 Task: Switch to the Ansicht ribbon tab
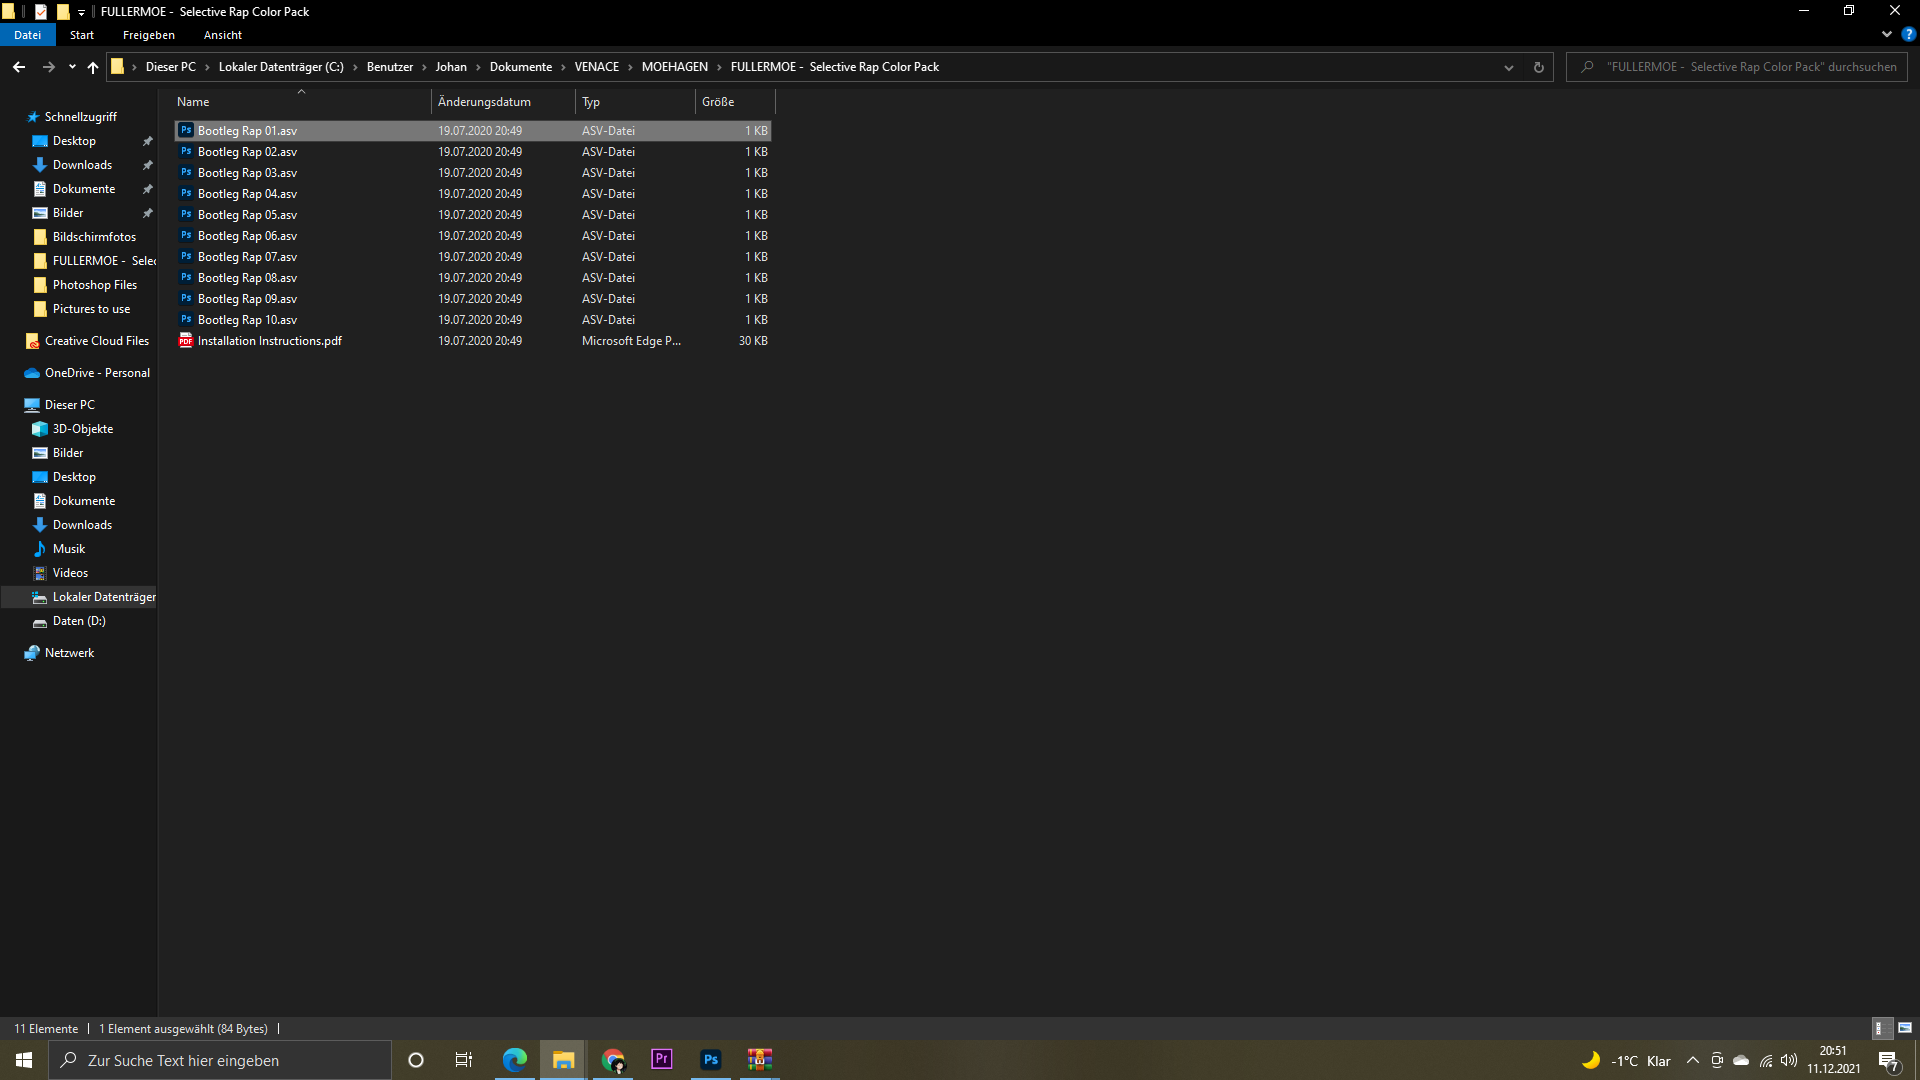click(222, 35)
